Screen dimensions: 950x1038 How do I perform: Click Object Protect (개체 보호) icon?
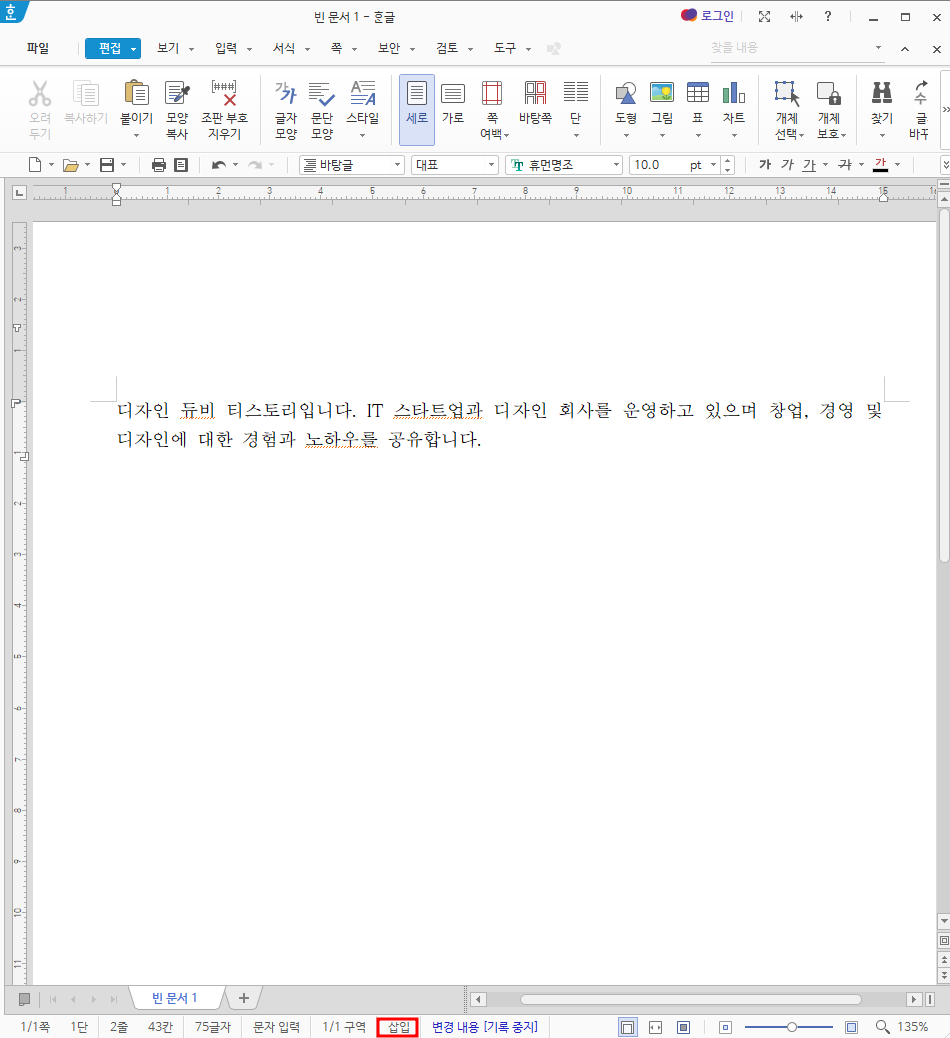829,109
